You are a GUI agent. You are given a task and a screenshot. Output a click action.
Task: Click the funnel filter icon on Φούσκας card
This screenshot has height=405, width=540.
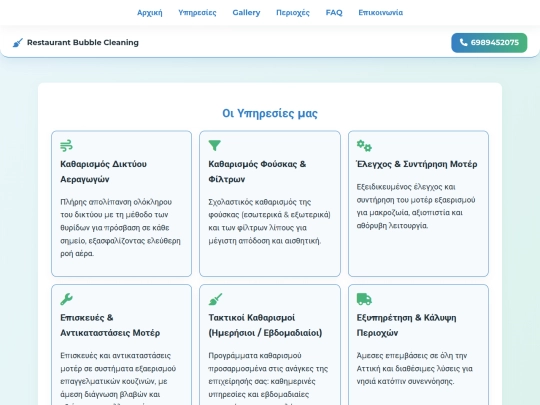click(x=214, y=145)
